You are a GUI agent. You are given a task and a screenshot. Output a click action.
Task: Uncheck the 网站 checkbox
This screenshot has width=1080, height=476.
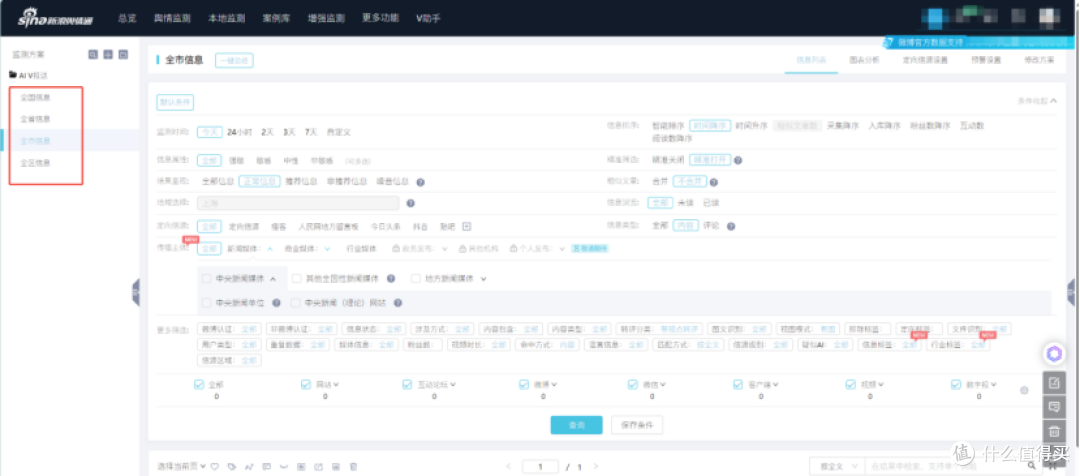tap(306, 384)
